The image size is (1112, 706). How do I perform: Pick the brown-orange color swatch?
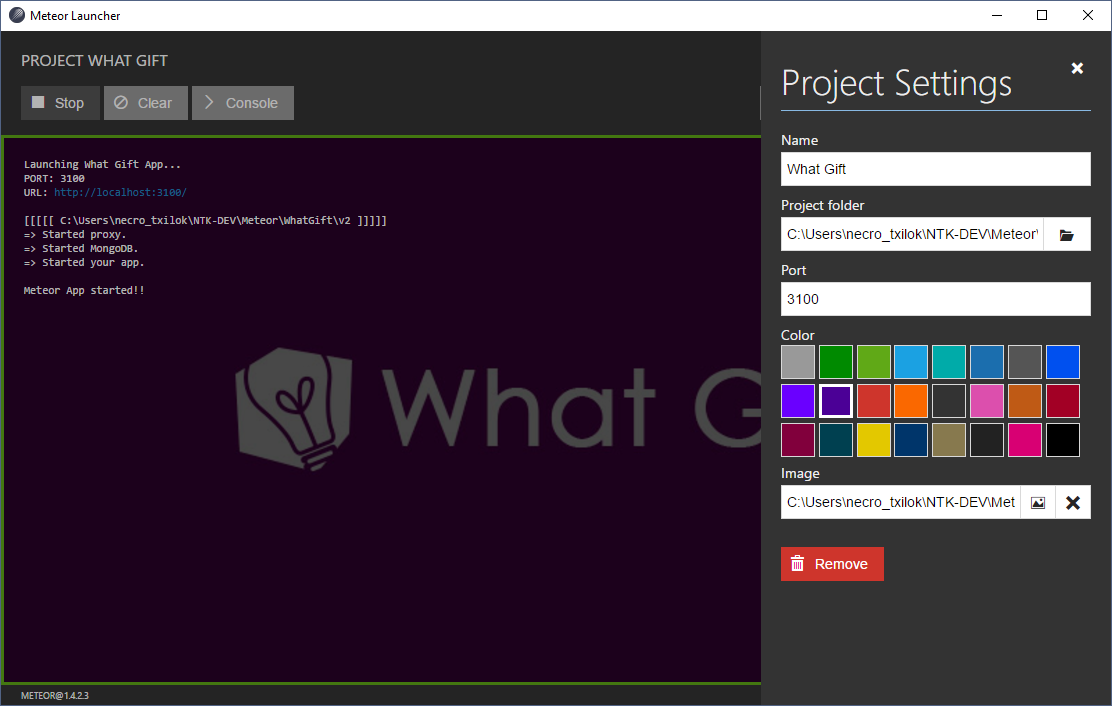[x=1025, y=400]
